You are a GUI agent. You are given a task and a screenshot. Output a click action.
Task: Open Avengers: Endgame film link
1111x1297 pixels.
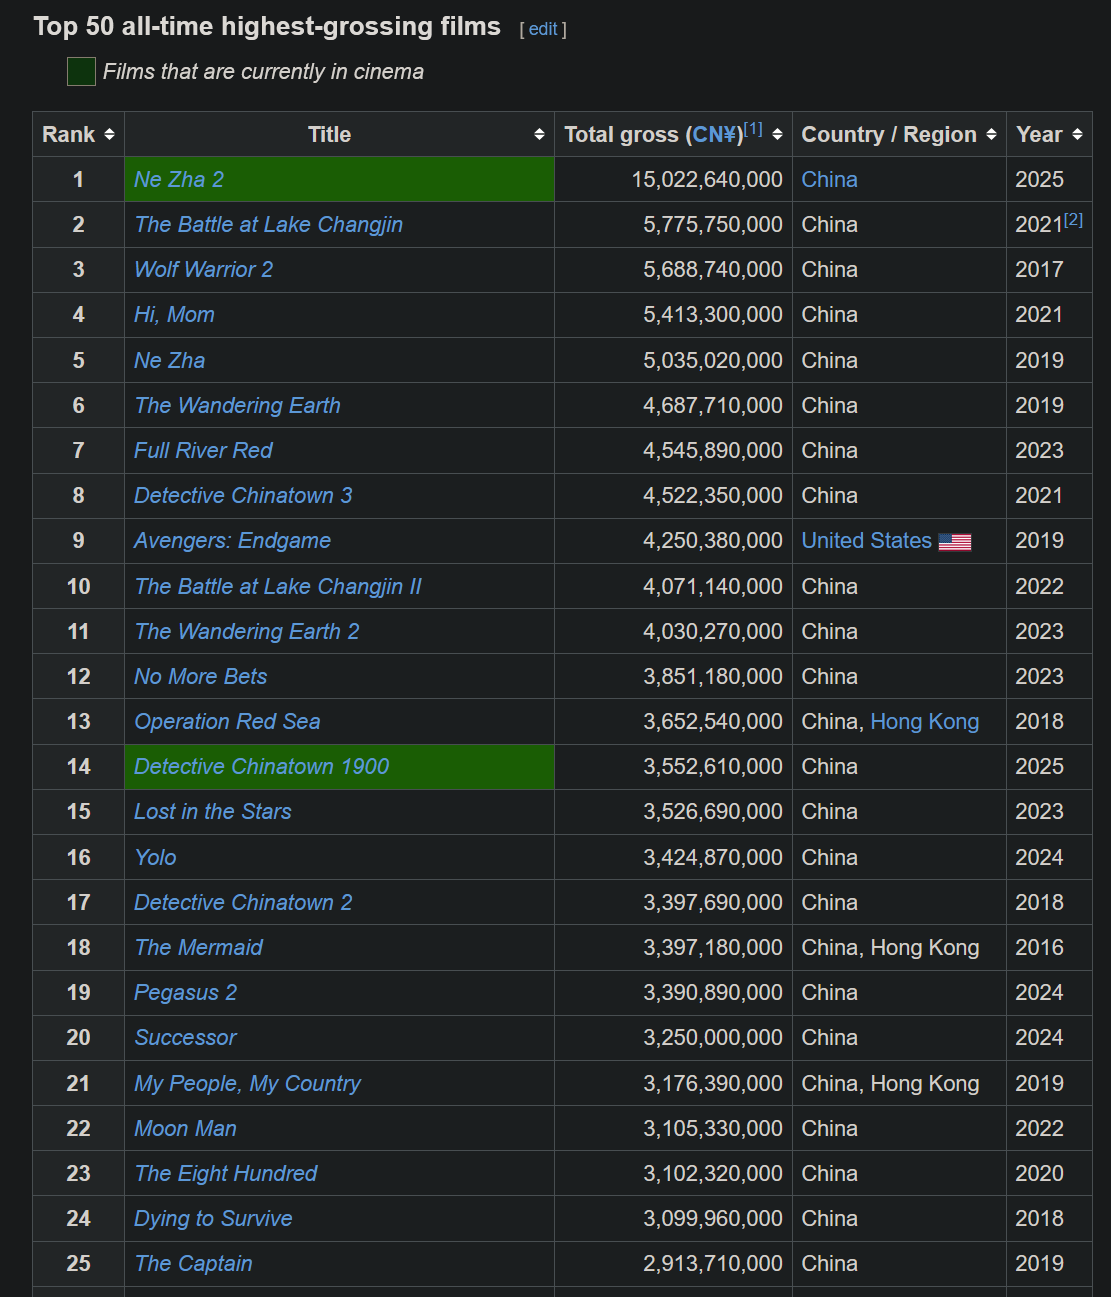[x=232, y=541]
